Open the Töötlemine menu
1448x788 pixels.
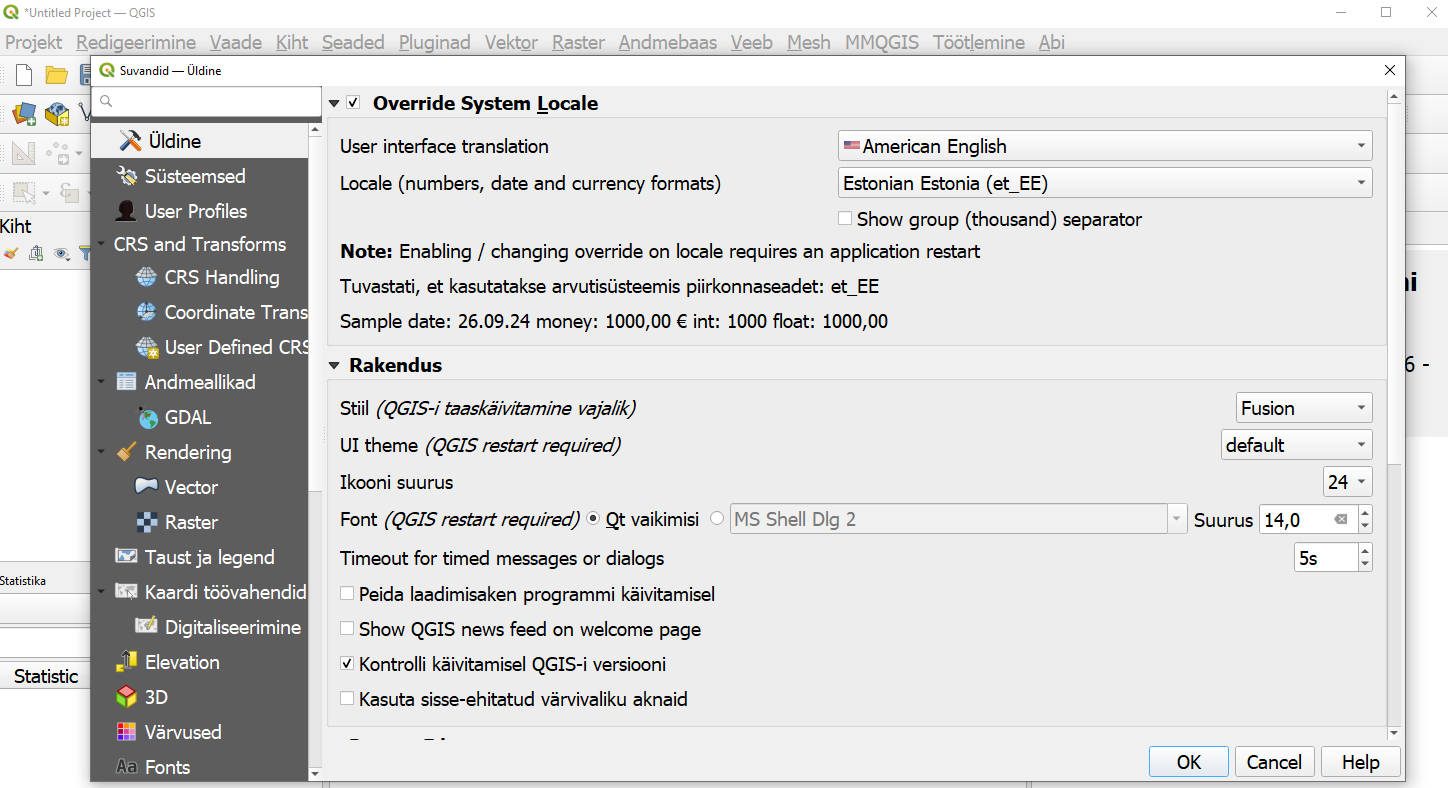pyautogui.click(x=978, y=42)
